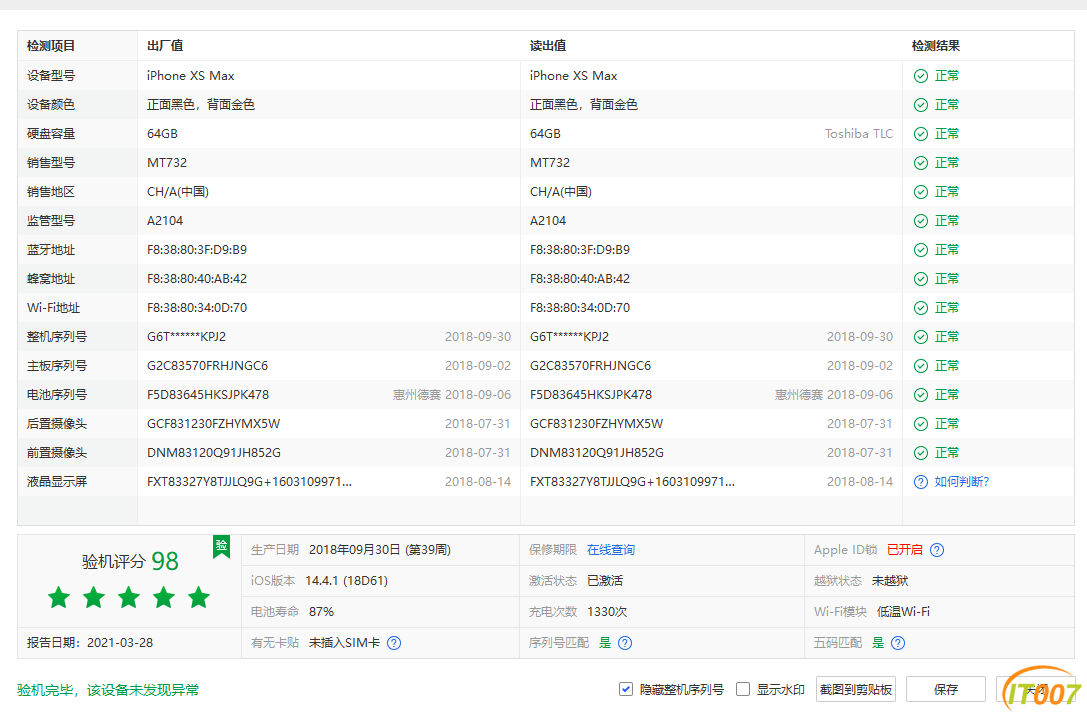This screenshot has height=717, width=1087.
Task: Click the green check icon for 蓝牙地址
Action: point(921,250)
